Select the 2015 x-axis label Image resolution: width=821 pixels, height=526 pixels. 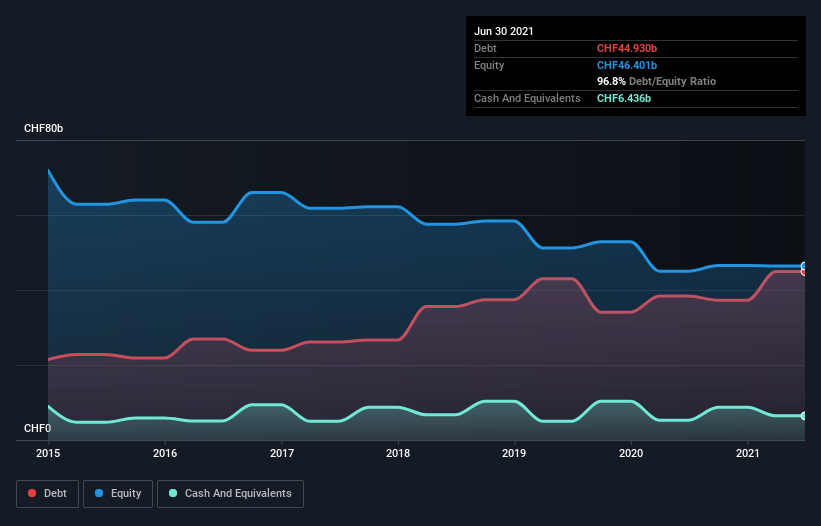(x=48, y=453)
